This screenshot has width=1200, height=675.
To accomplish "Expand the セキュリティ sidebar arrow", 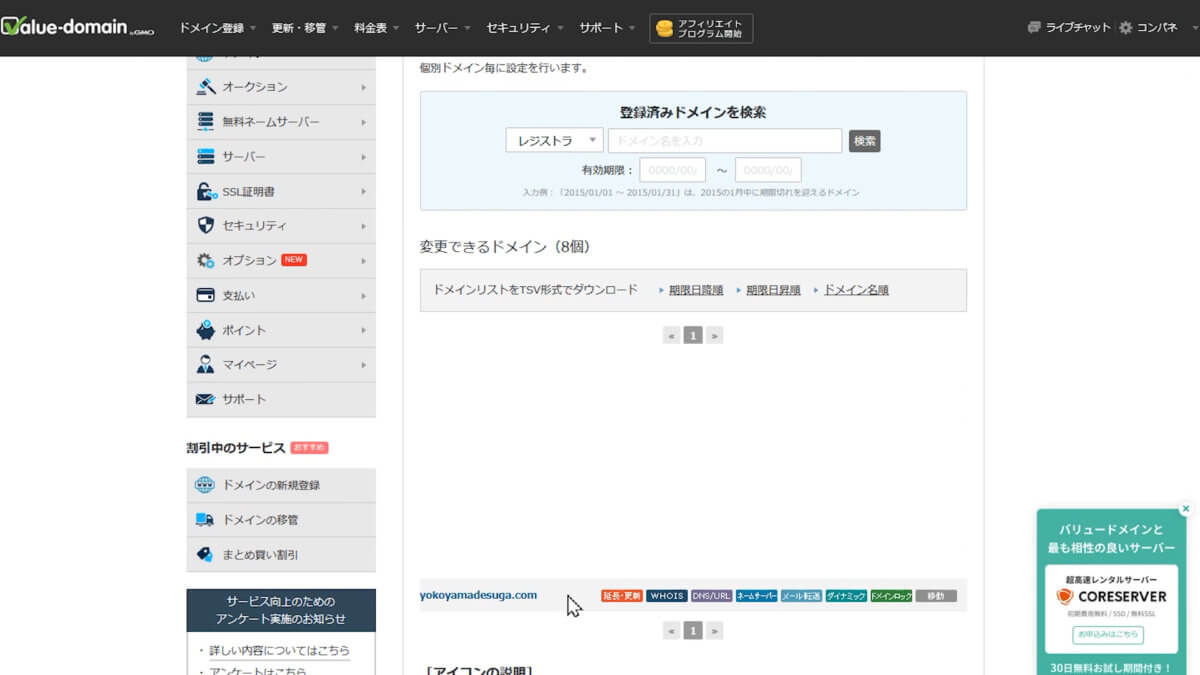I will pyautogui.click(x=363, y=226).
